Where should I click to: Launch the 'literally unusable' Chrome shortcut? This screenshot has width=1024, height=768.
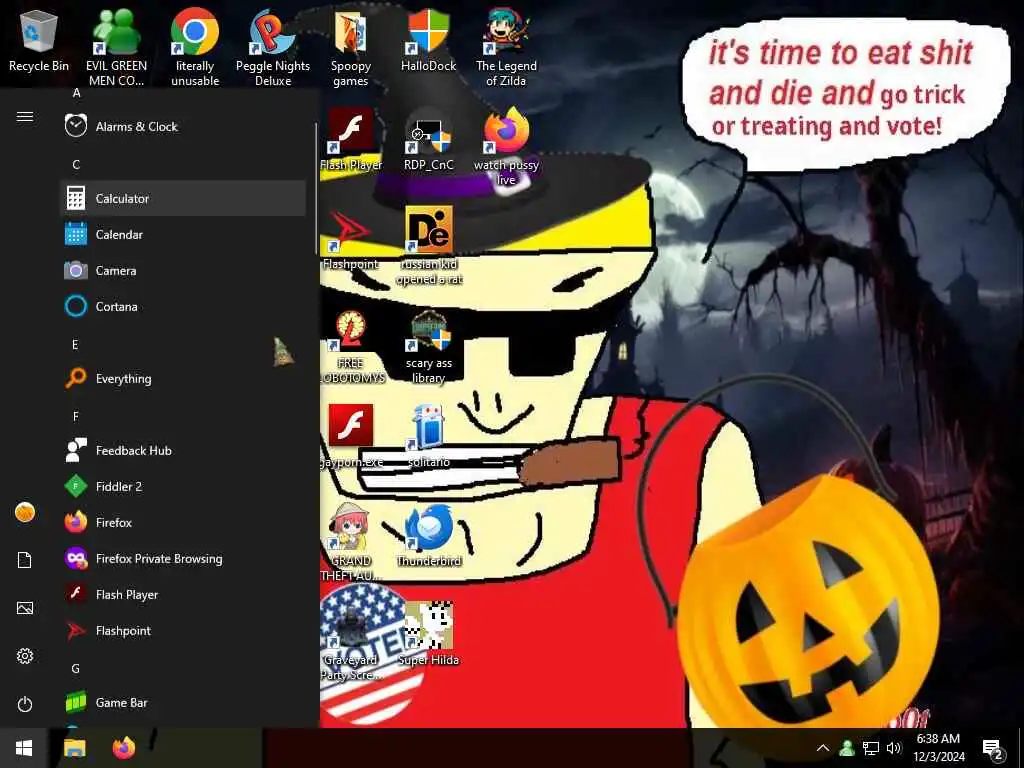coord(195,48)
